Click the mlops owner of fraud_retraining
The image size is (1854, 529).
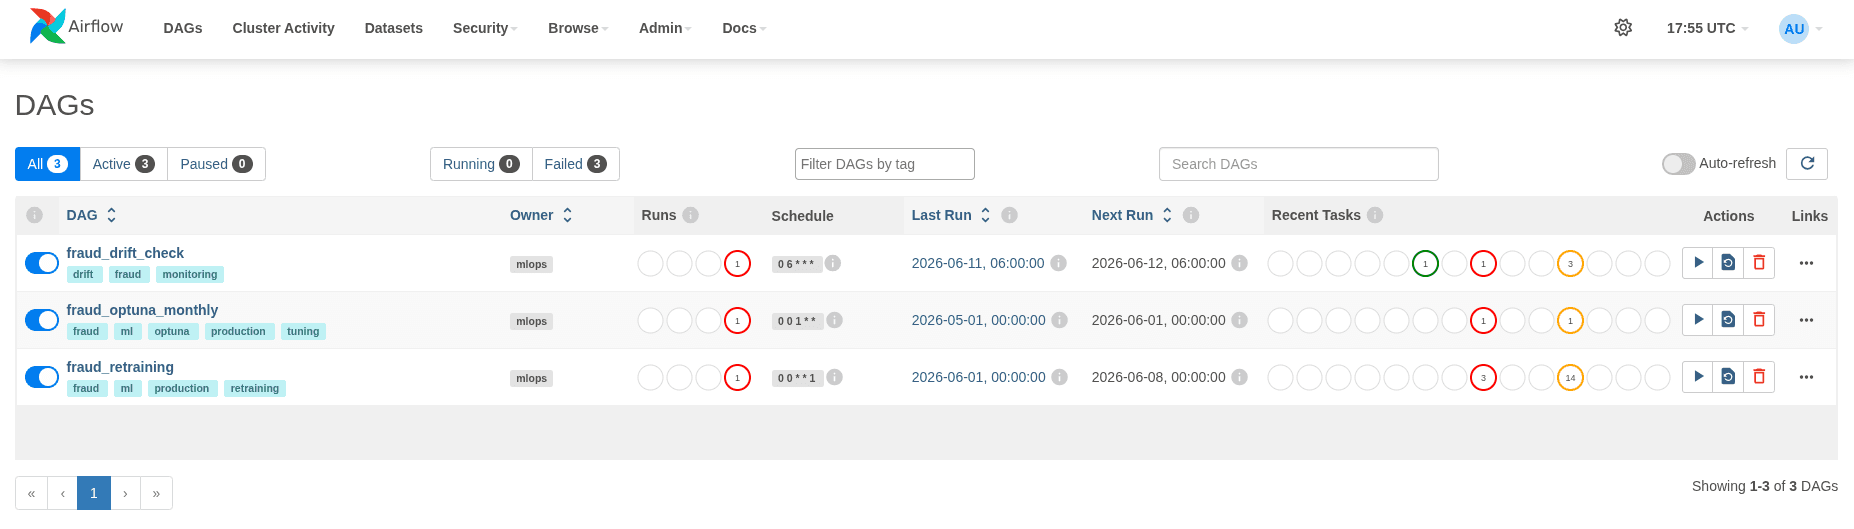tap(531, 378)
